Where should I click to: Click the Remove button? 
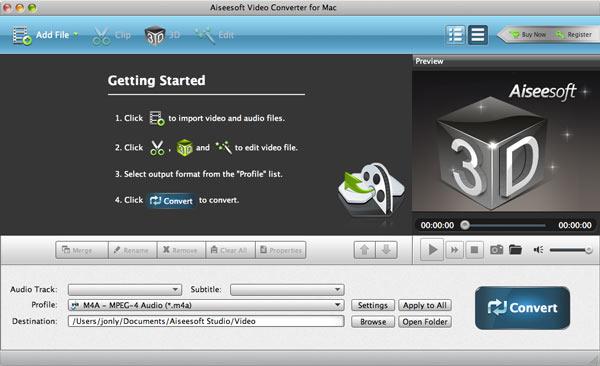pyautogui.click(x=181, y=250)
